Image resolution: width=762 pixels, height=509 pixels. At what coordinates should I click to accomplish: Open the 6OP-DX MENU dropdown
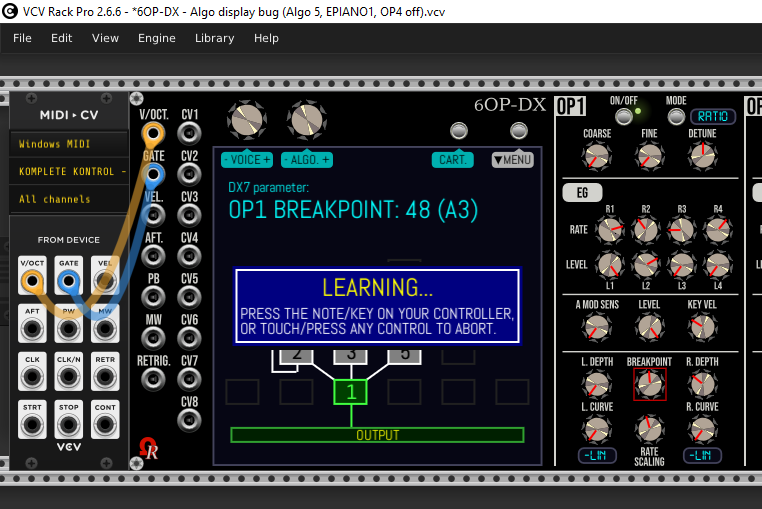tap(512, 160)
